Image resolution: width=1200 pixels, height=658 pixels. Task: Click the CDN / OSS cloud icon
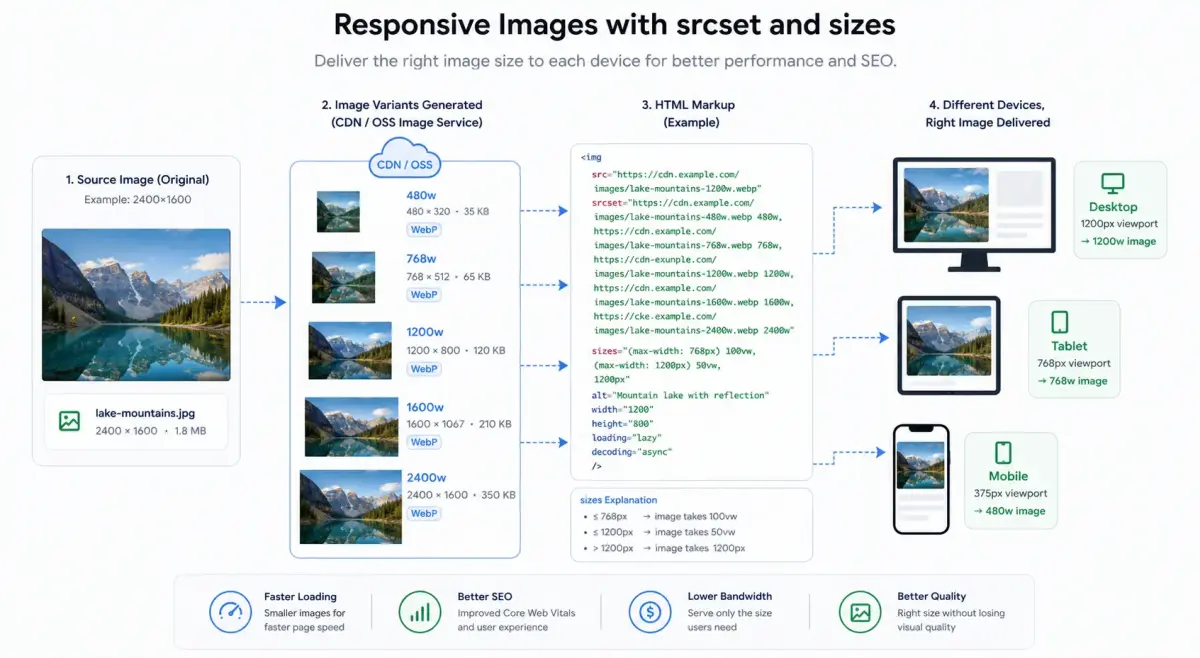click(x=405, y=160)
